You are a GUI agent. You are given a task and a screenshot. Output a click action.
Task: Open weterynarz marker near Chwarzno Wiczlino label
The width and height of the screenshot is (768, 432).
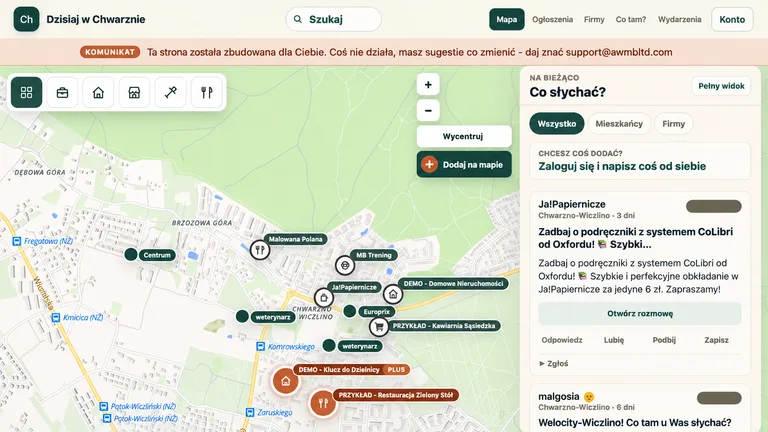242,316
